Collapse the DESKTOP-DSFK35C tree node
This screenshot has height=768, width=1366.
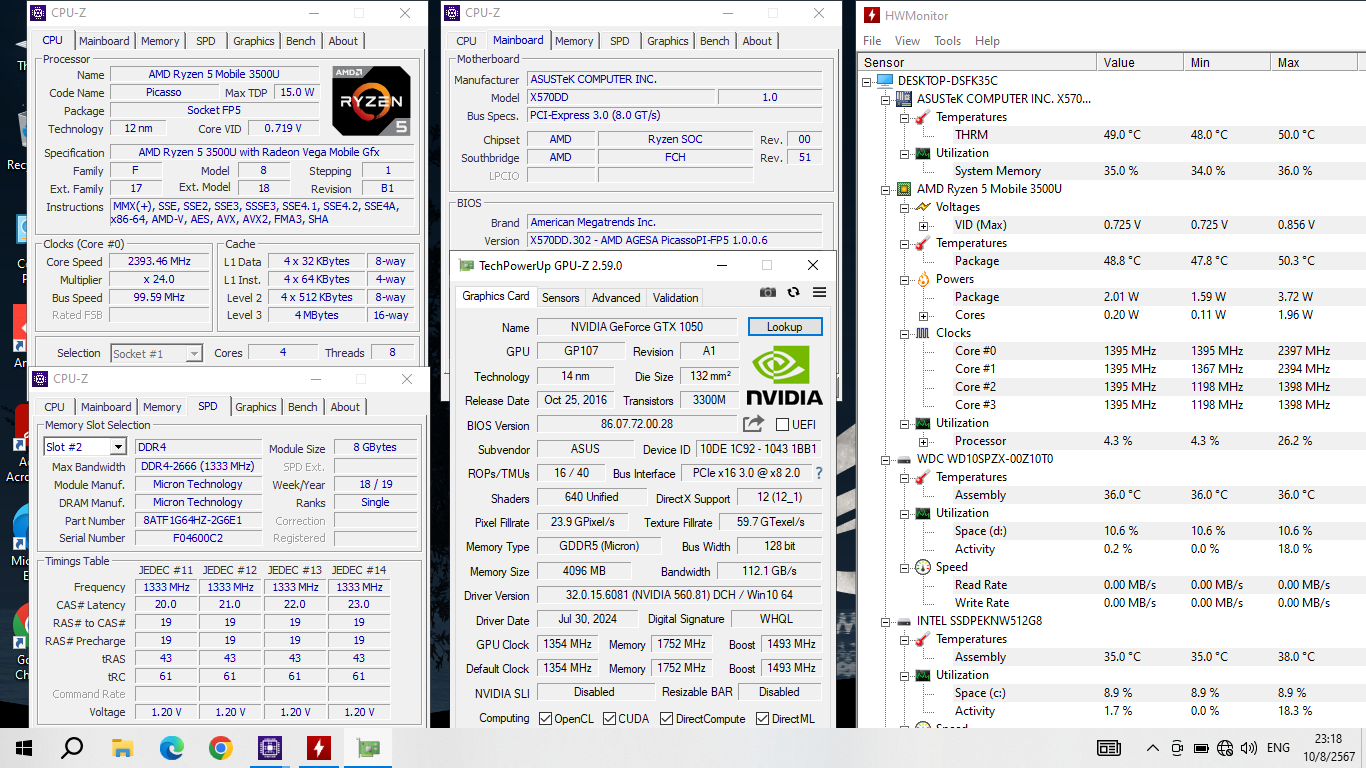click(x=867, y=81)
